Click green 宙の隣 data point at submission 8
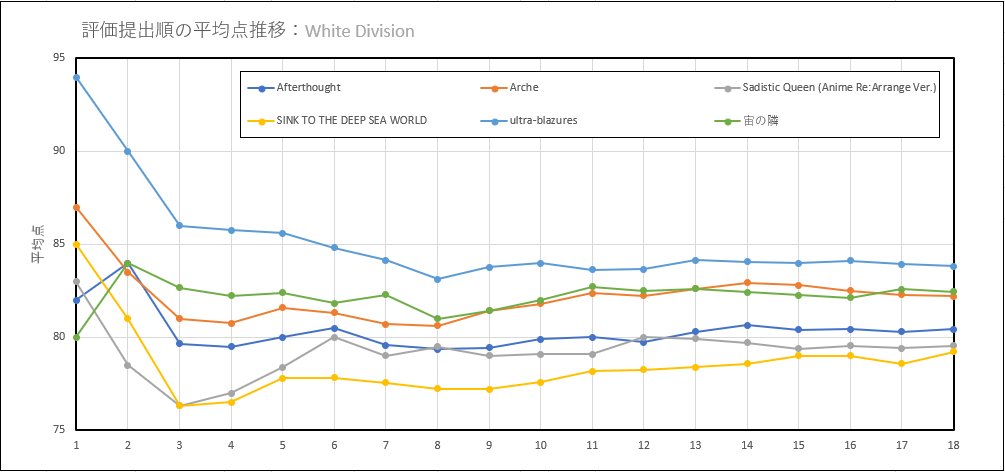Screen dimensions: 1005x472 [x=438, y=319]
